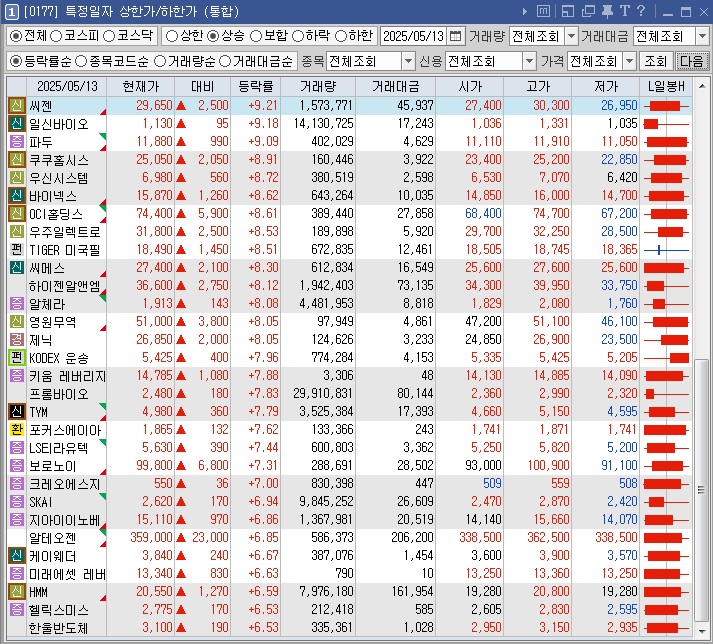Click the candle bar chart for 씨젠
This screenshot has width=713, height=644.
(666, 106)
